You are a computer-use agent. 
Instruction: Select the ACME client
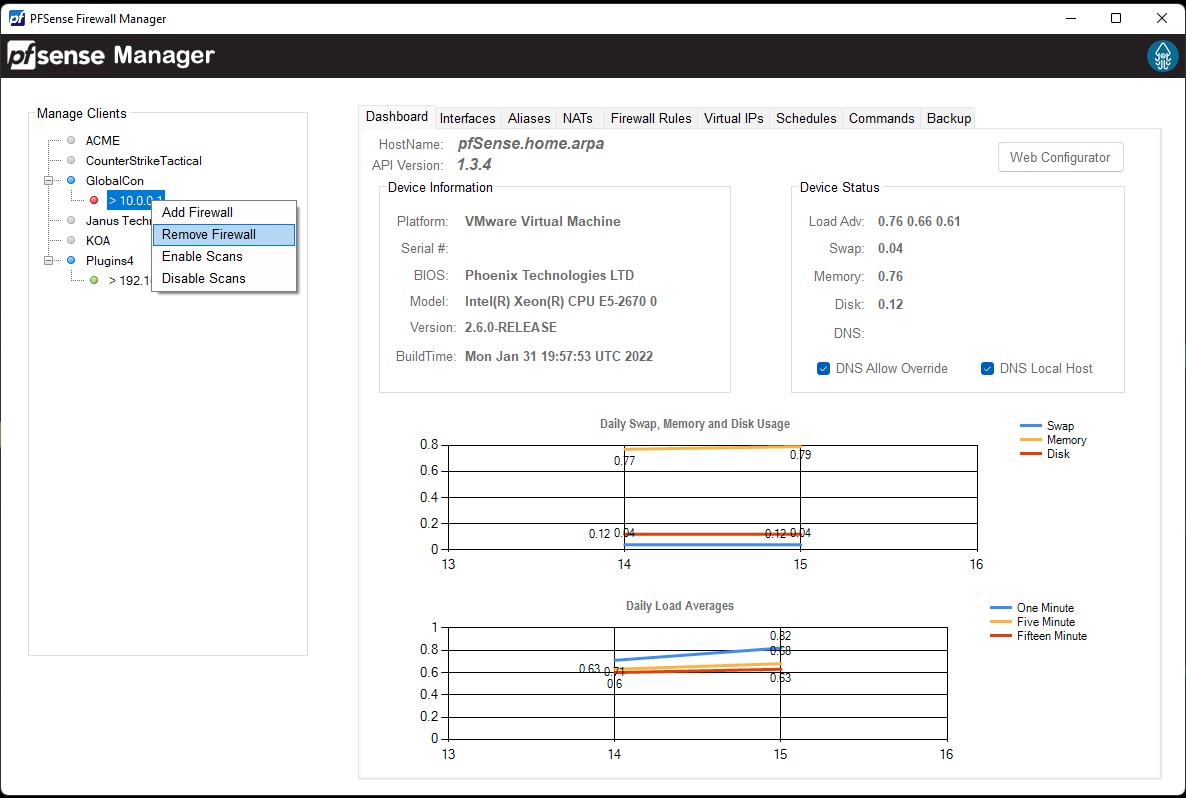[x=103, y=141]
